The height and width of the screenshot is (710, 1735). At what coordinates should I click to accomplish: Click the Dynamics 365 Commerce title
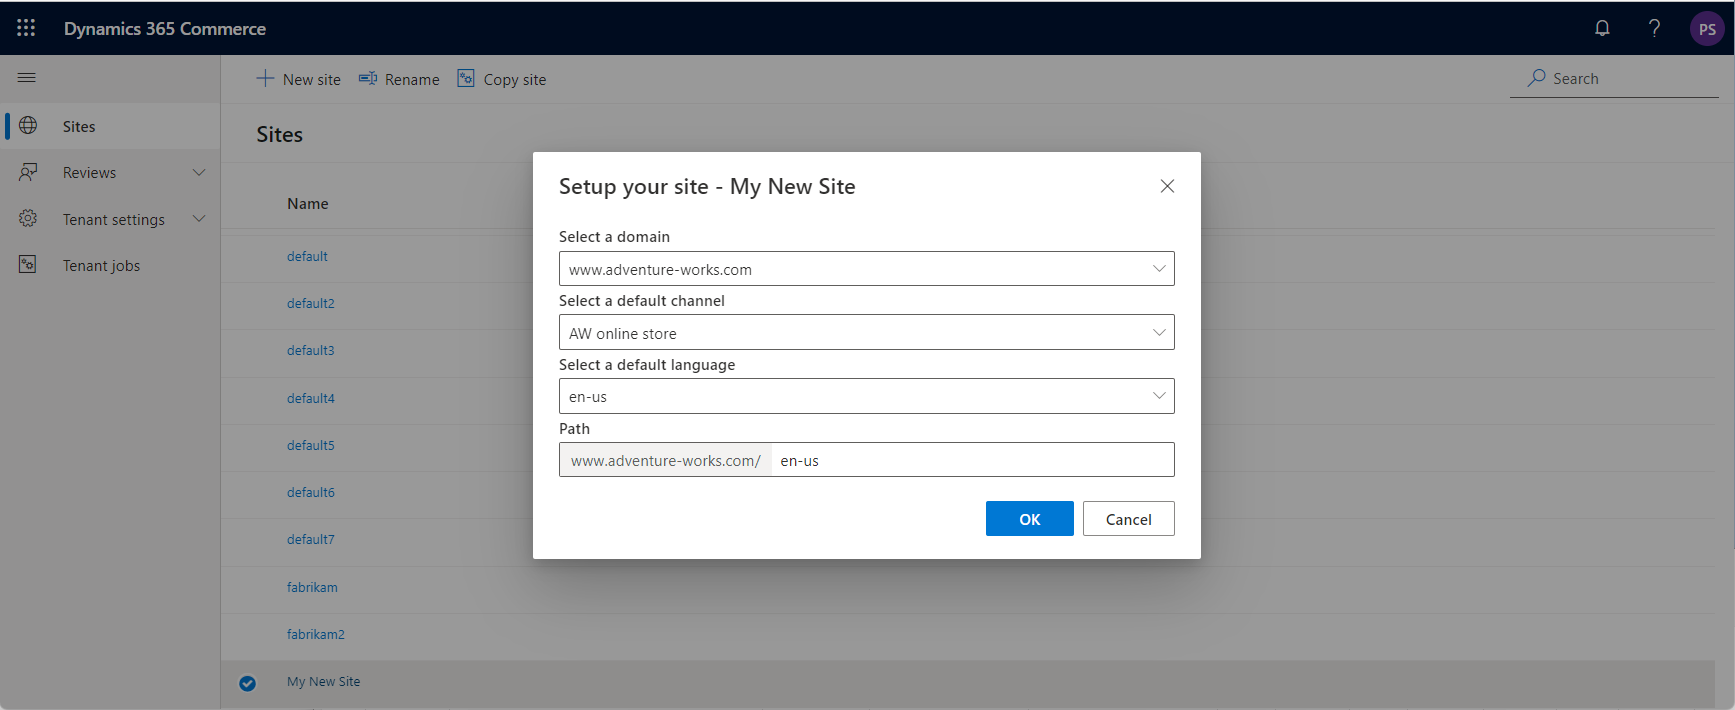(165, 29)
